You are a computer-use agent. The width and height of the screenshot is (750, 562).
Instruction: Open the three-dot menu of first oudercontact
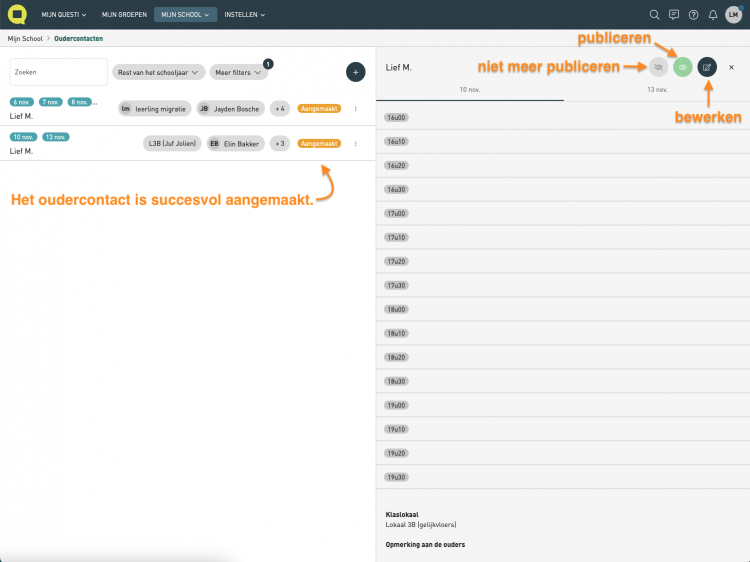[356, 108]
